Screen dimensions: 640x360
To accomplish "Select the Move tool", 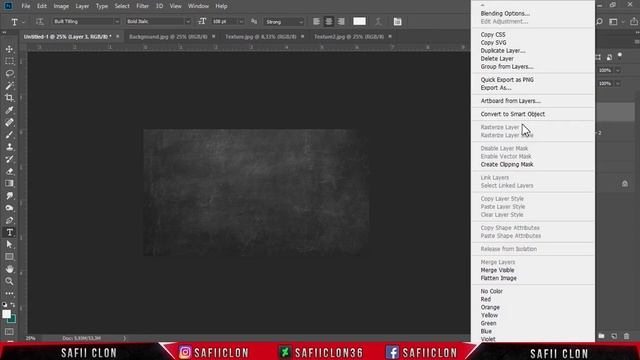I will coord(9,49).
